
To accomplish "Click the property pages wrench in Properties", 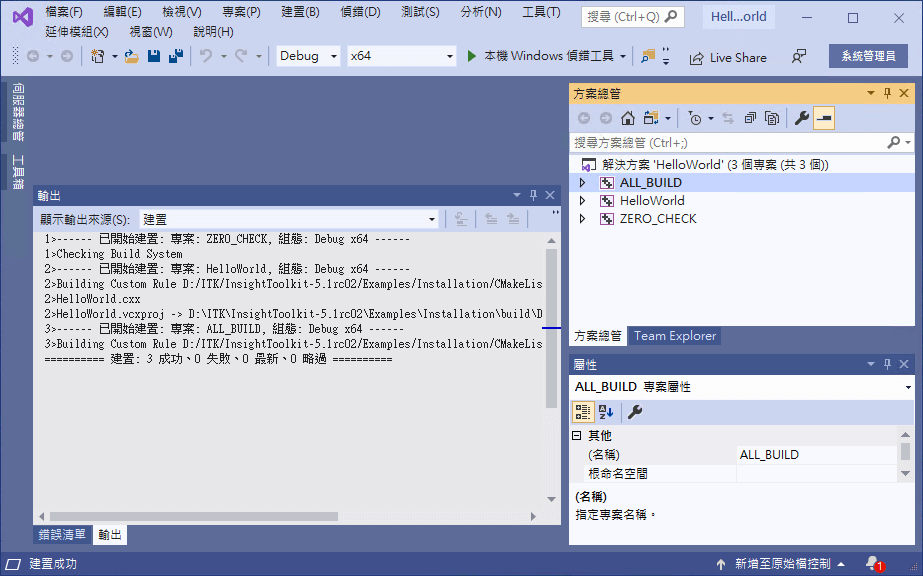I will [635, 412].
